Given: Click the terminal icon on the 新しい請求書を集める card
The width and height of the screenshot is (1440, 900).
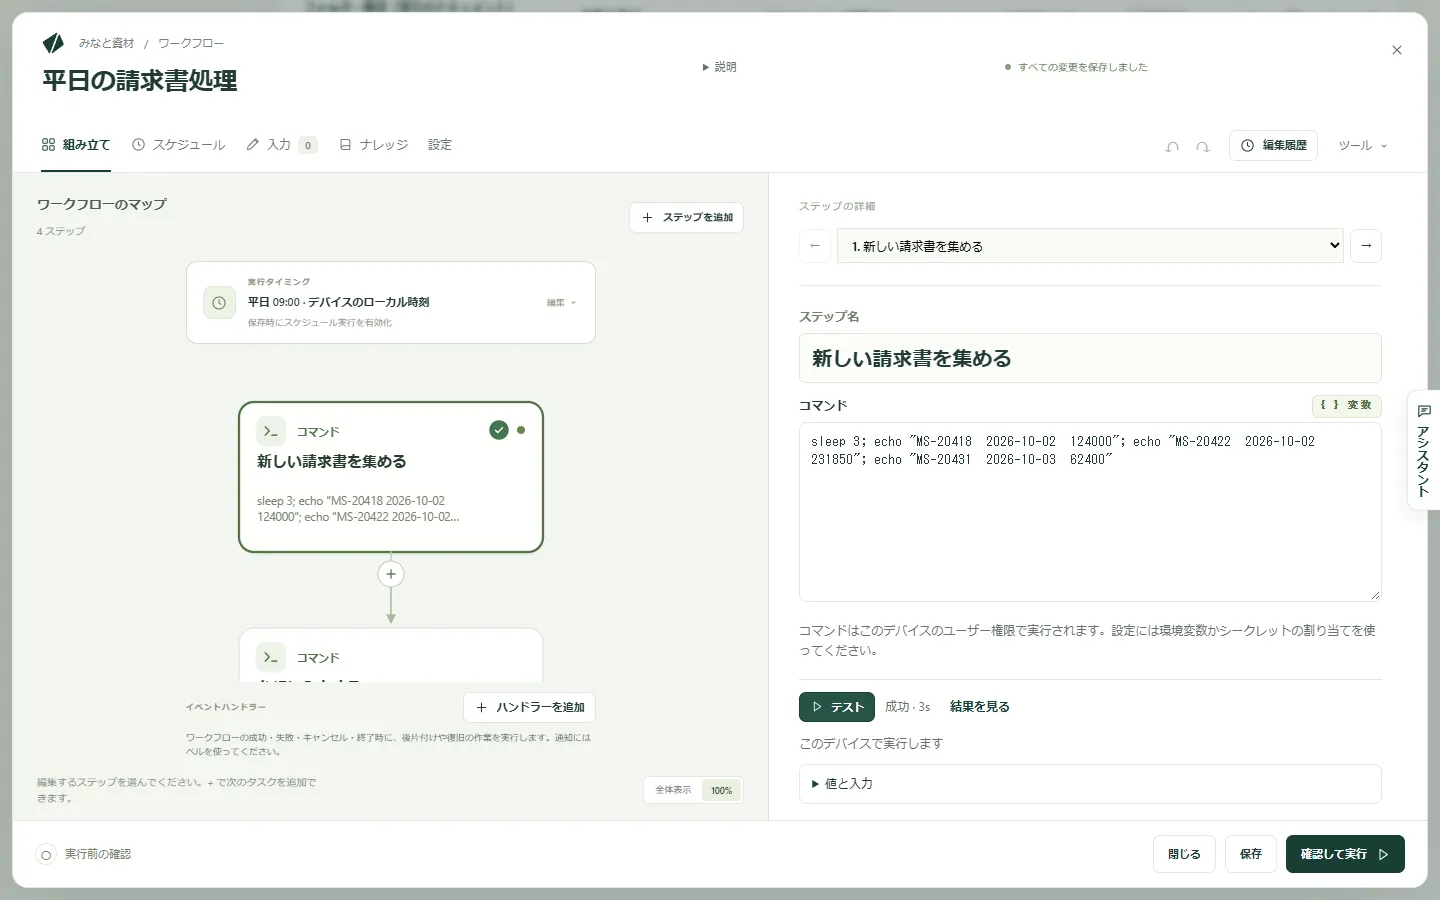Looking at the screenshot, I should tap(271, 431).
